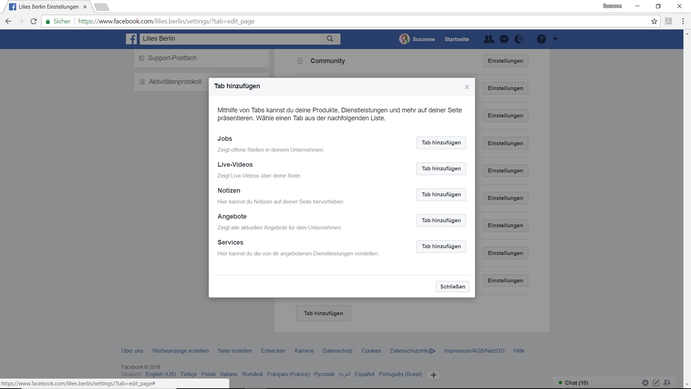This screenshot has width=691, height=389.
Task: Go to Startseite
Action: [457, 39]
